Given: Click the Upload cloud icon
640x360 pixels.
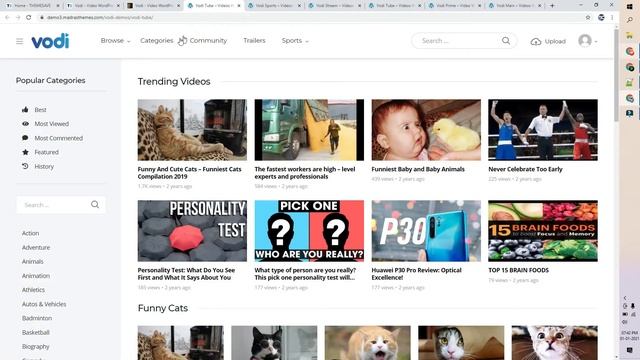Looking at the screenshot, I should [x=536, y=42].
